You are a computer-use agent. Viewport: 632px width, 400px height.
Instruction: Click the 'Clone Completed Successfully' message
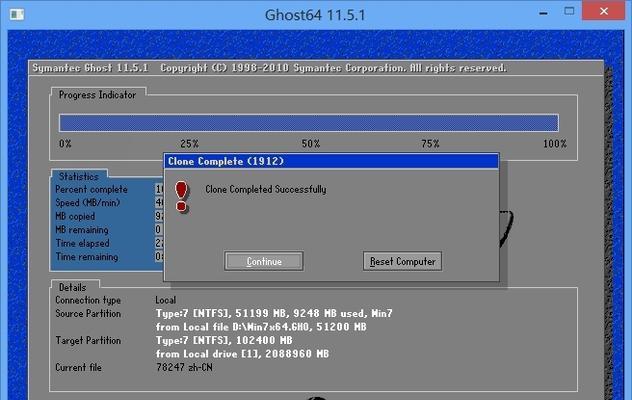[x=266, y=189]
